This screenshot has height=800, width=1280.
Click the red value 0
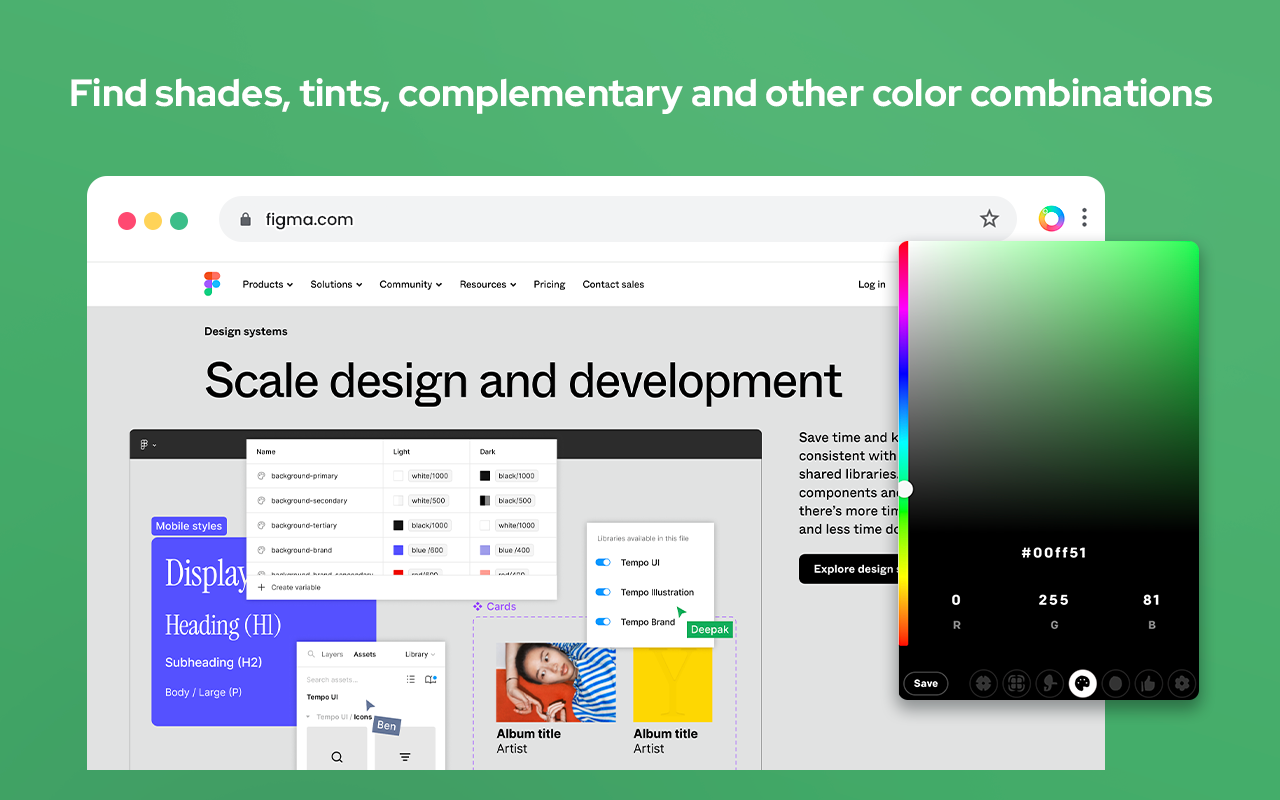click(956, 600)
